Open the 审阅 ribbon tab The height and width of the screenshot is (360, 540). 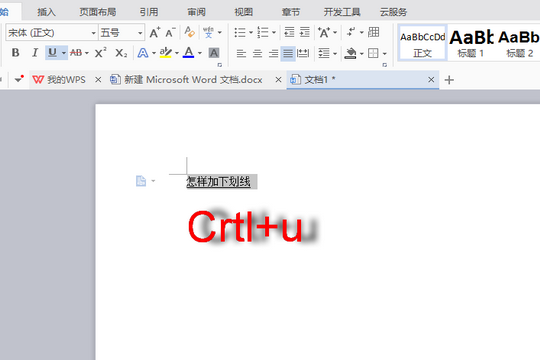(x=196, y=12)
